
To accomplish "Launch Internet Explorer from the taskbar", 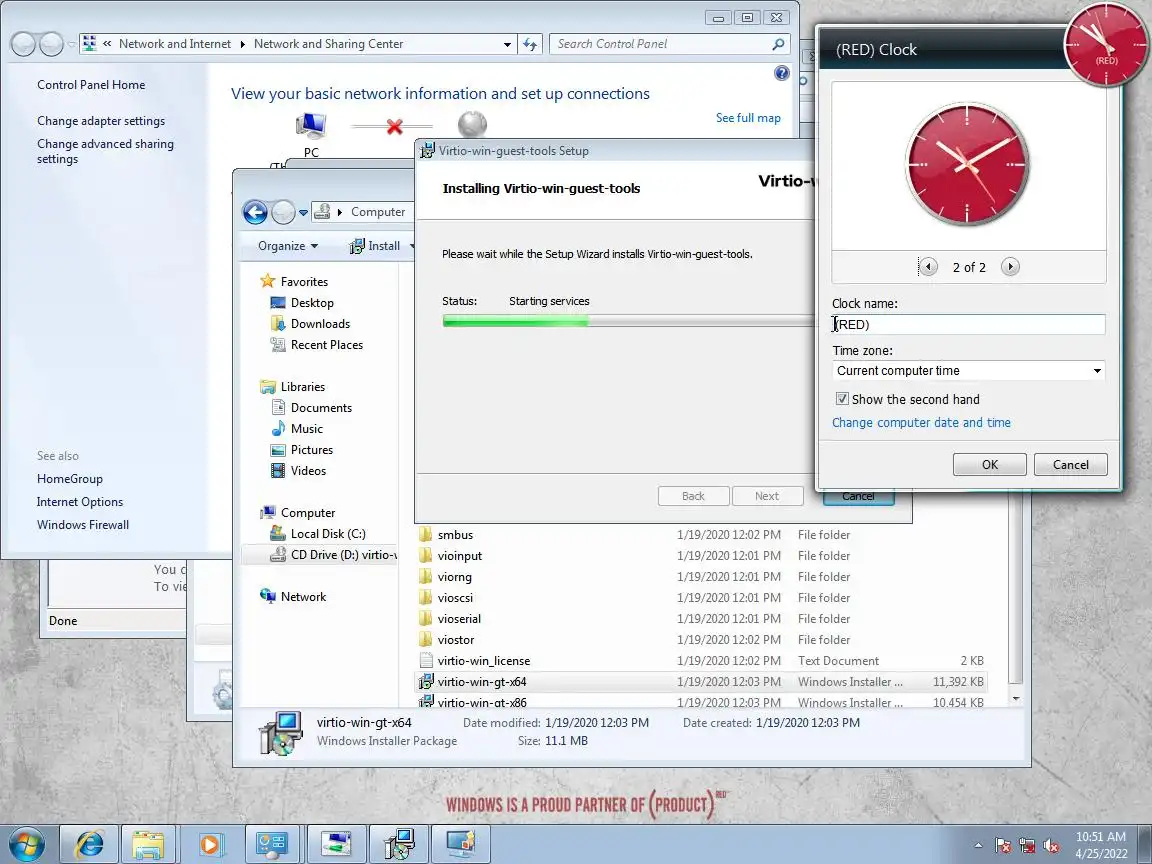I will tap(88, 844).
